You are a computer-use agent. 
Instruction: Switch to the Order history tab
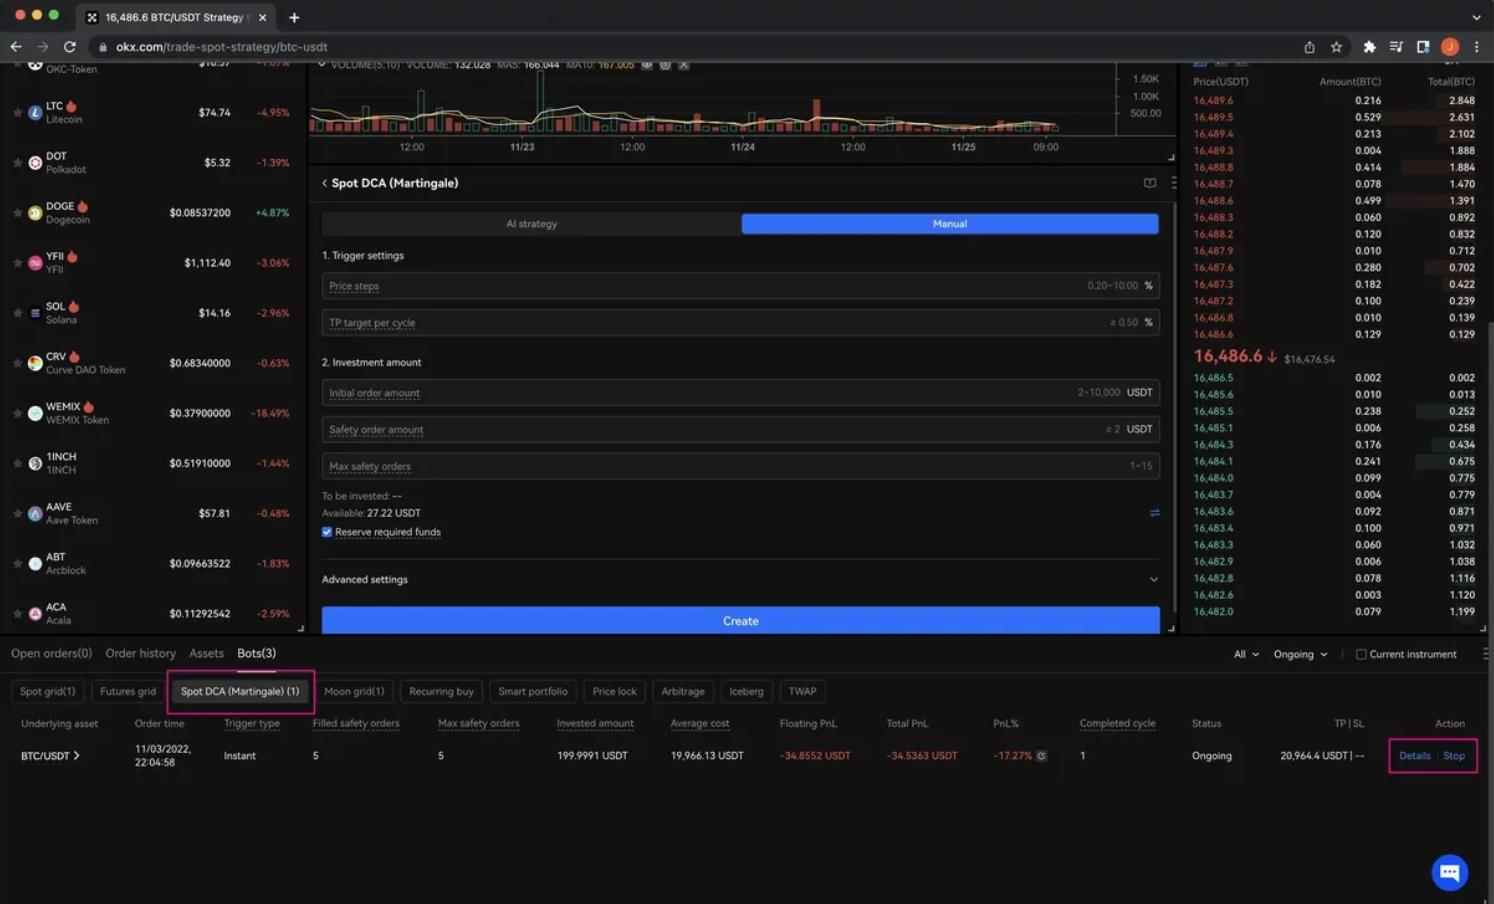click(140, 653)
